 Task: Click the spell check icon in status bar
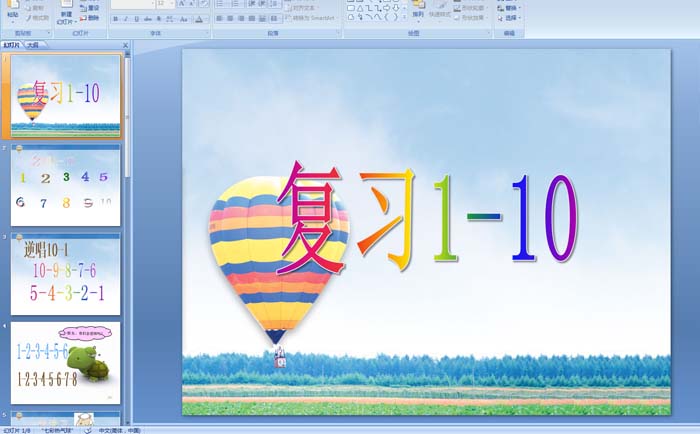click(x=88, y=429)
